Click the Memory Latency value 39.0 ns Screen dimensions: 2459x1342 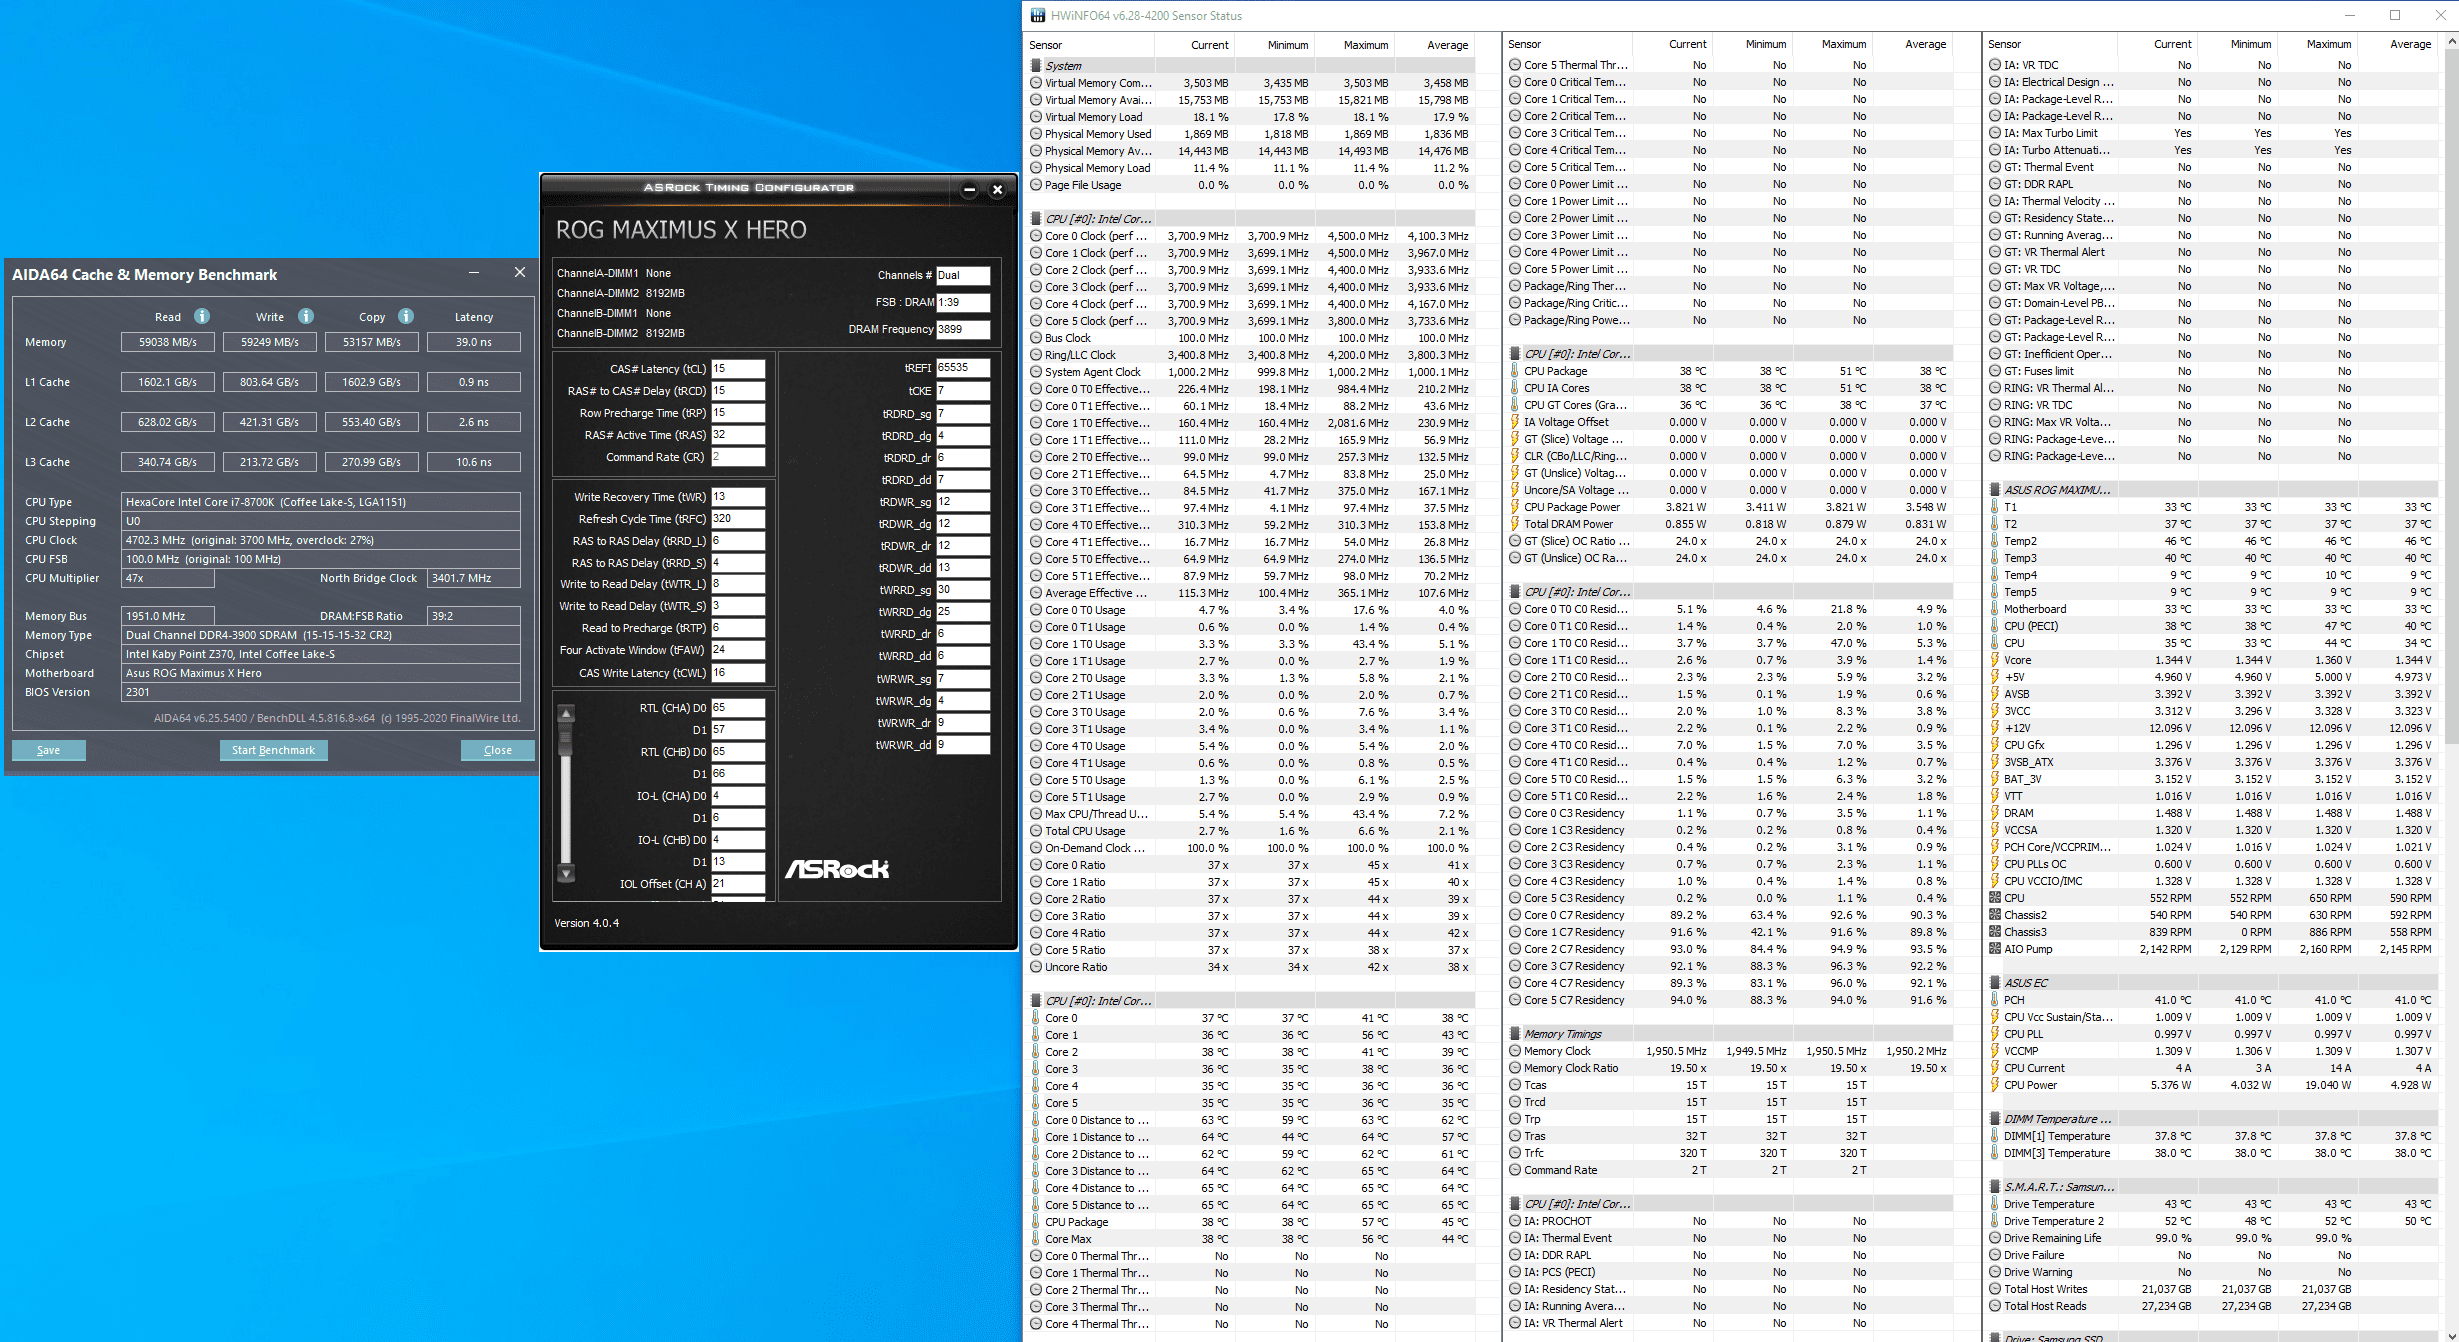[474, 342]
